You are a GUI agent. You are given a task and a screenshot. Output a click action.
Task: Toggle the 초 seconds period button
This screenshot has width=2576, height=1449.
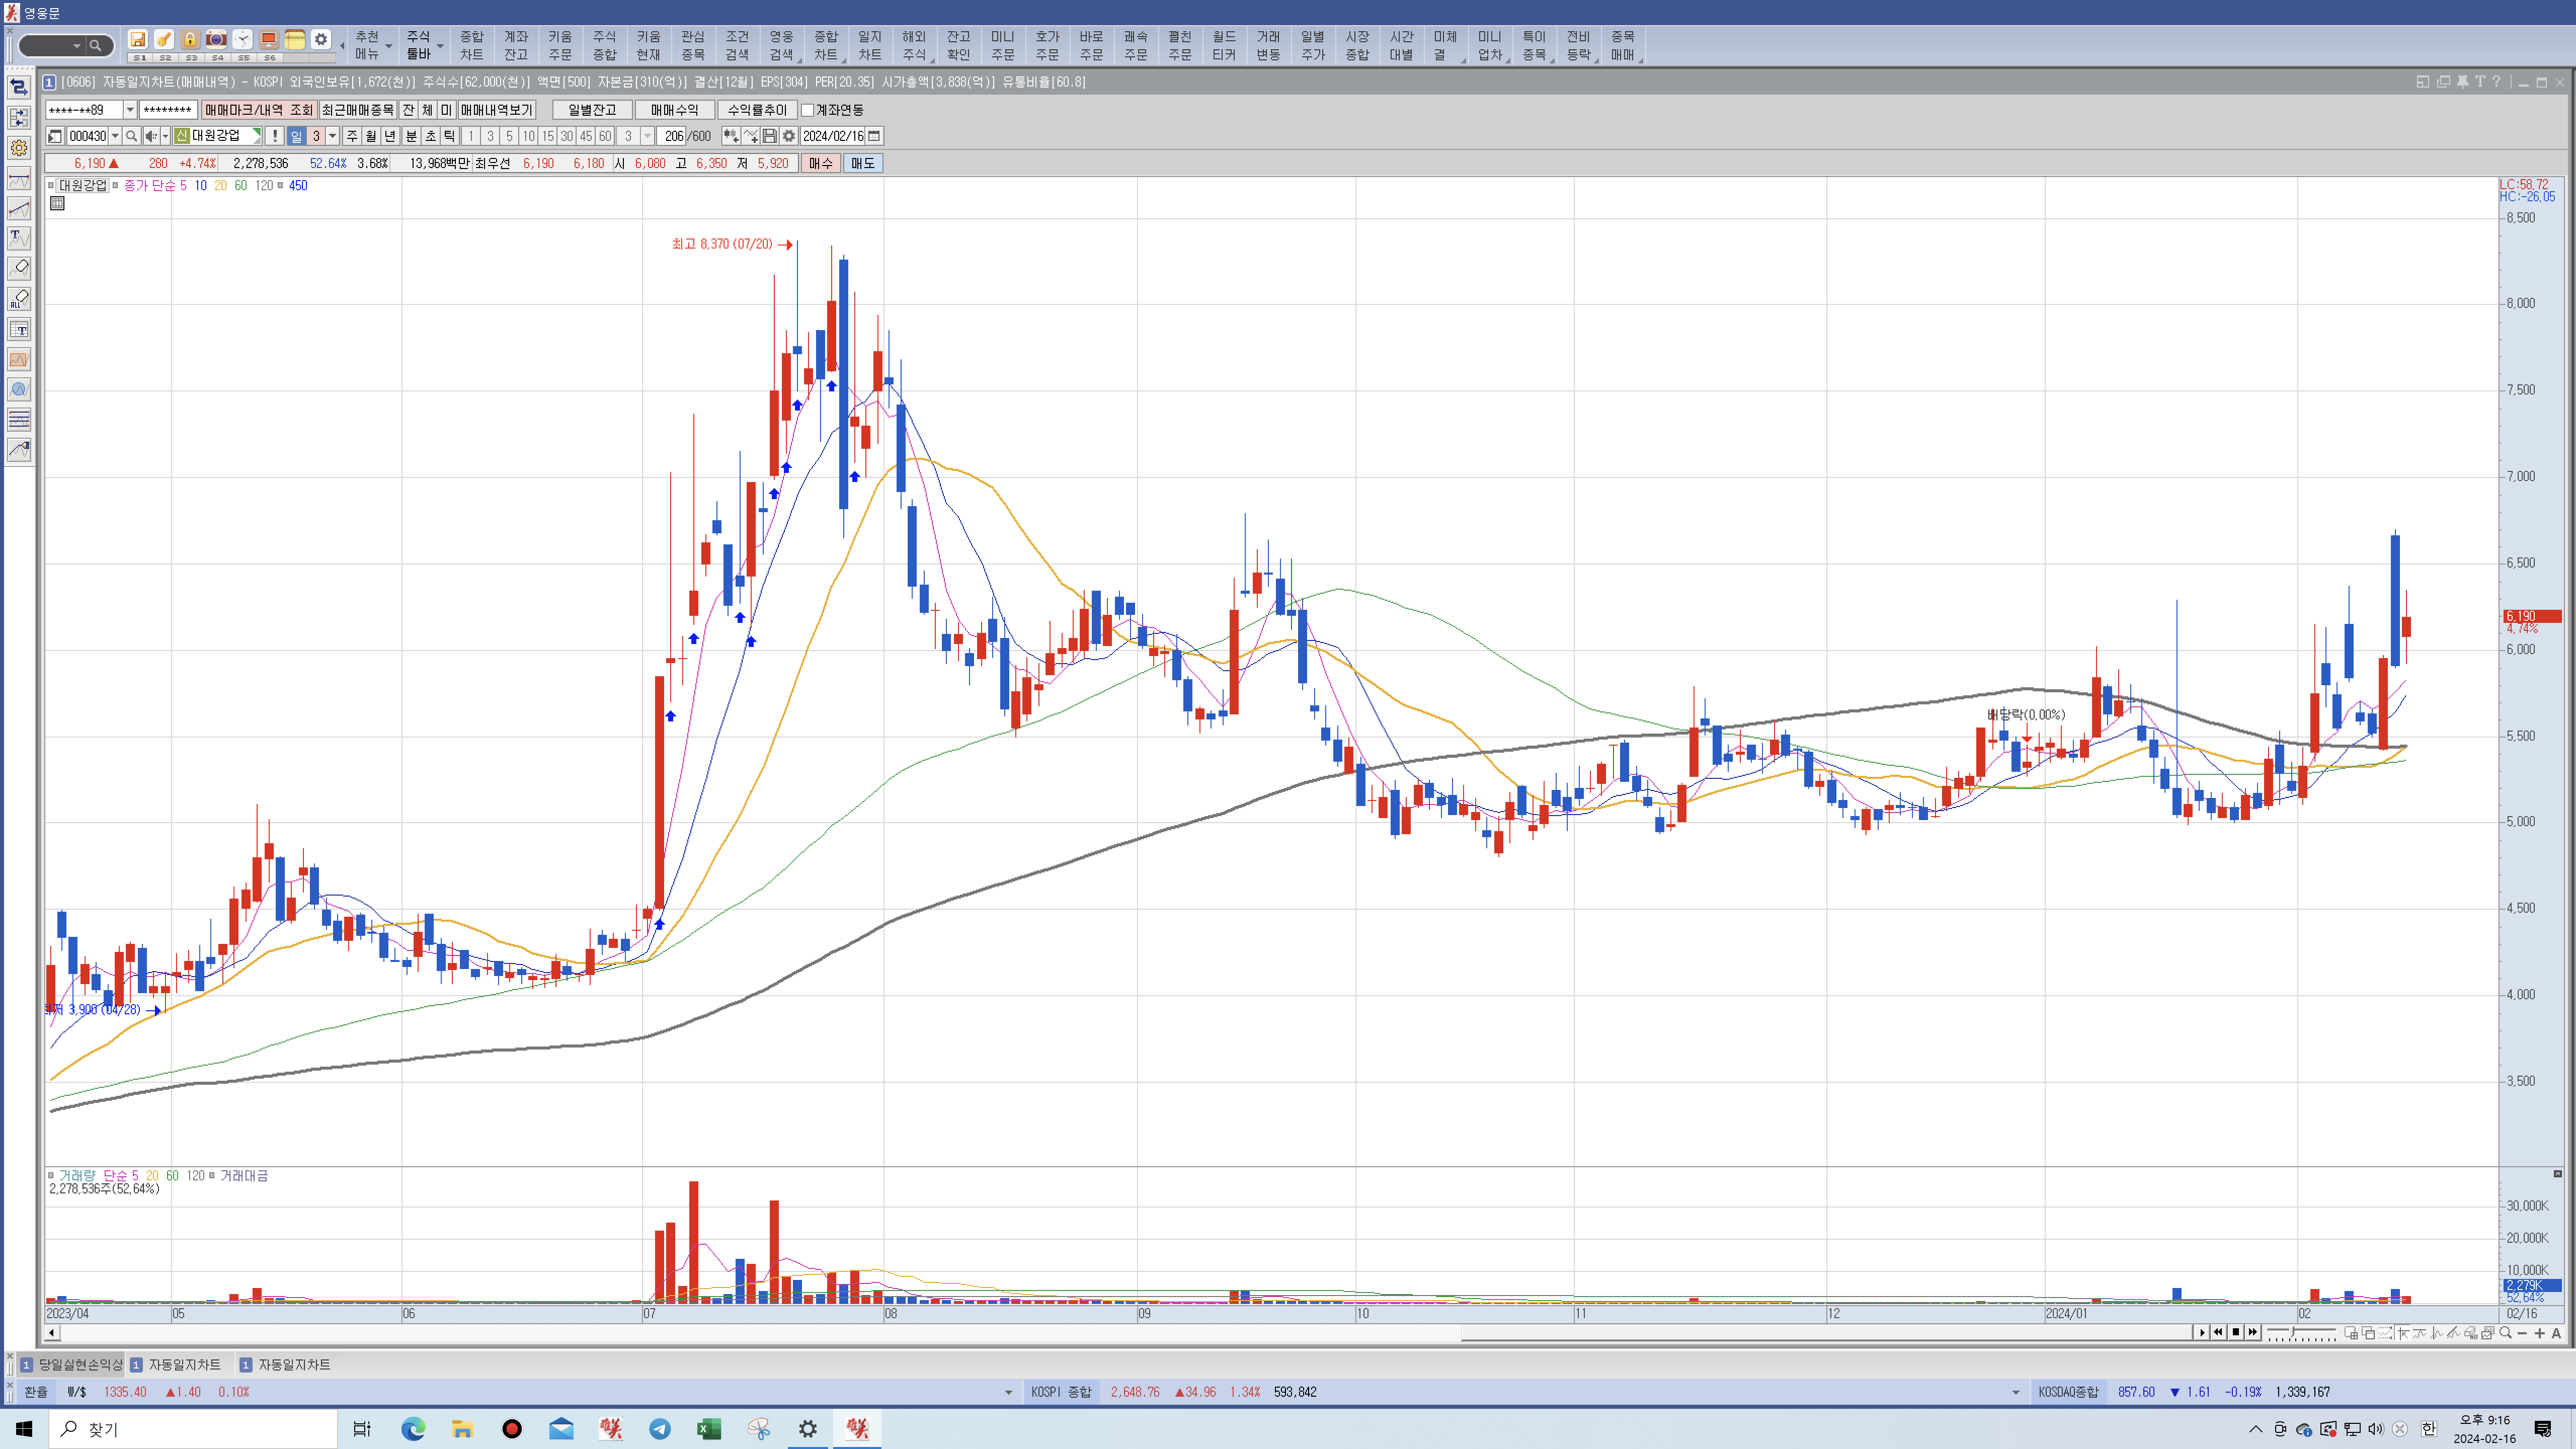click(x=431, y=136)
